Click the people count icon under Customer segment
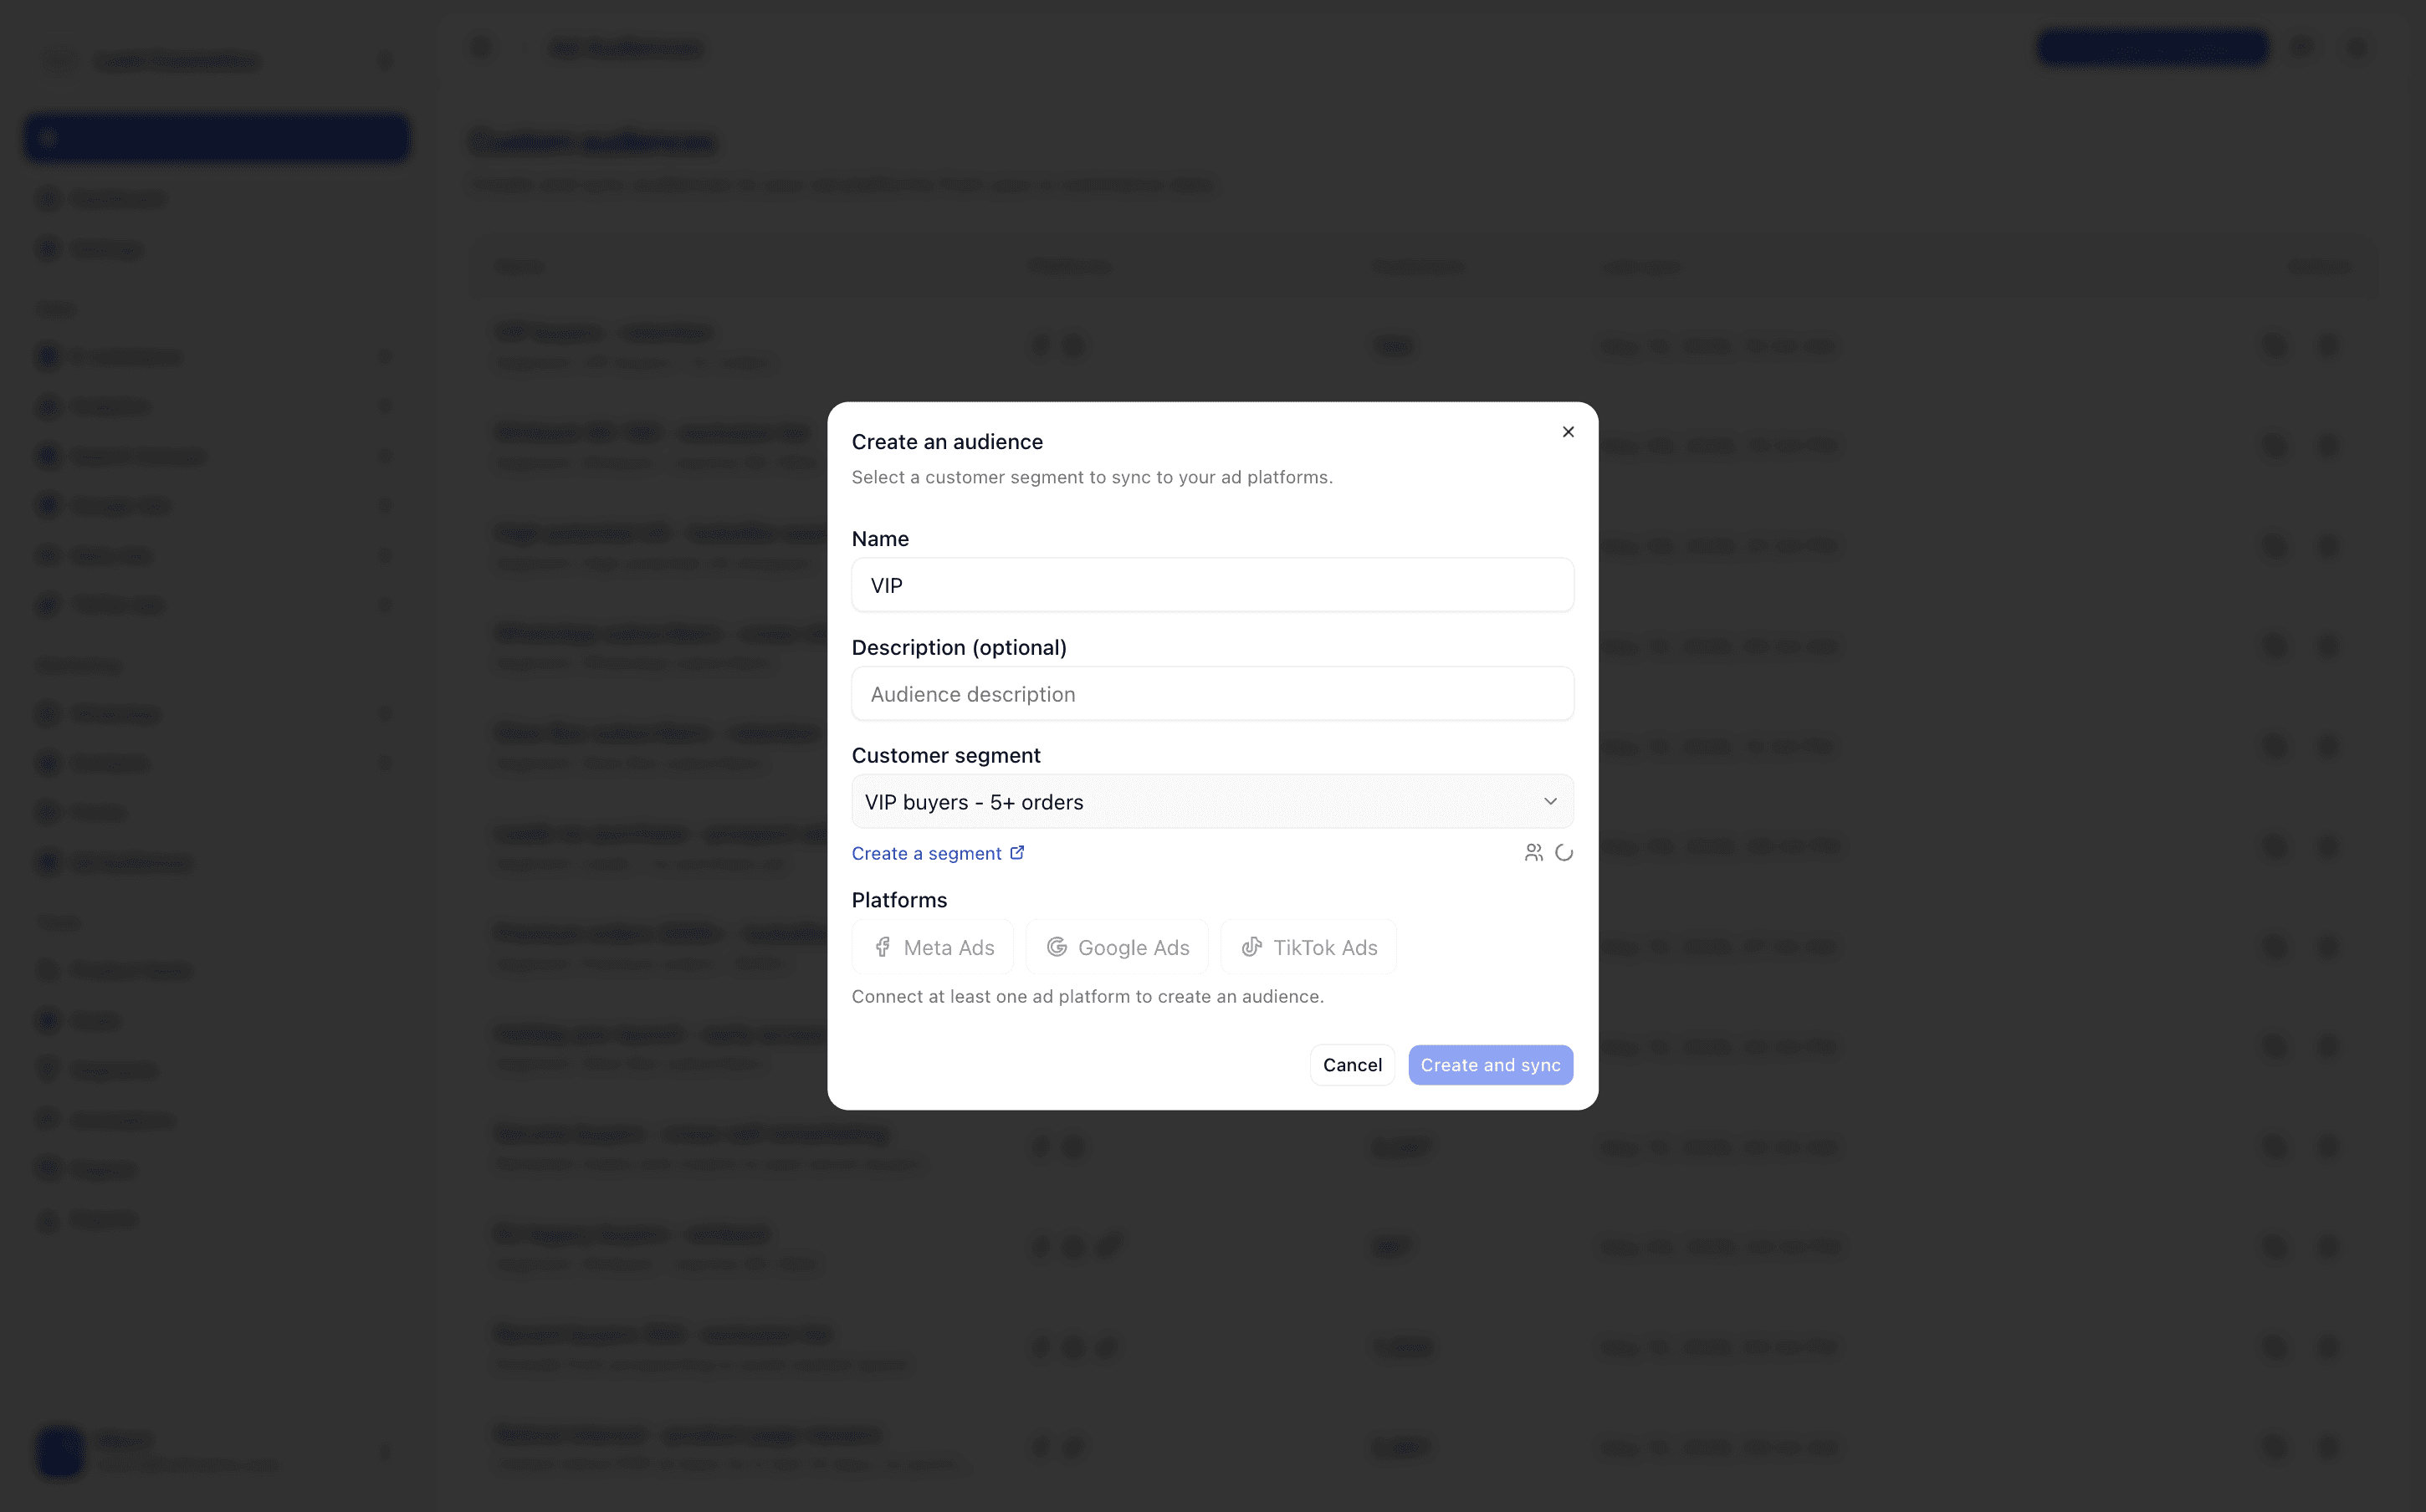 pyautogui.click(x=1533, y=853)
